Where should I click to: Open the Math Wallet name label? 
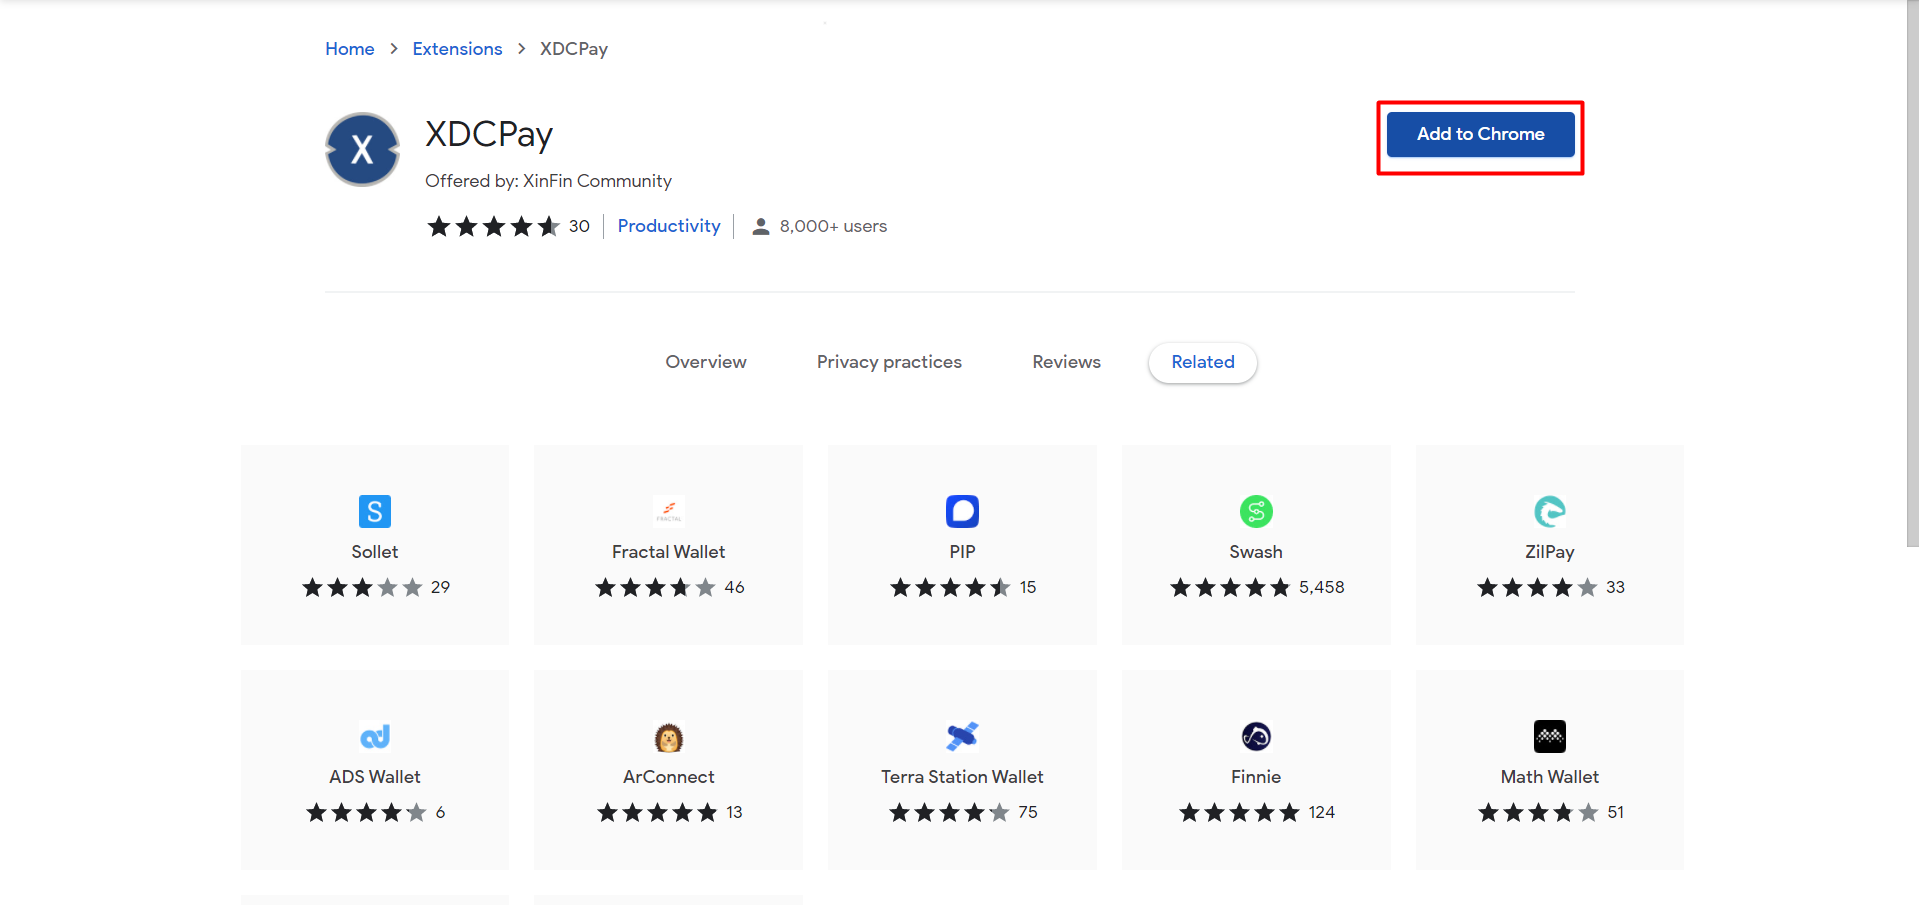[1550, 777]
